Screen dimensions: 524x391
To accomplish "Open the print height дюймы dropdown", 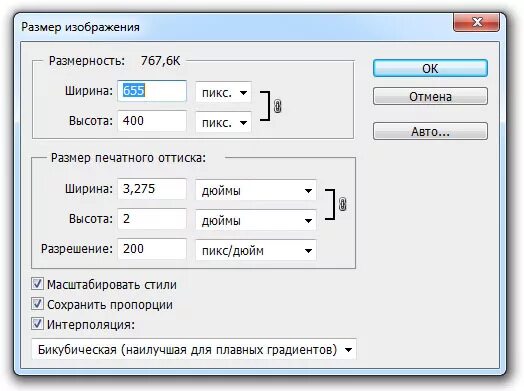I will click(x=256, y=220).
